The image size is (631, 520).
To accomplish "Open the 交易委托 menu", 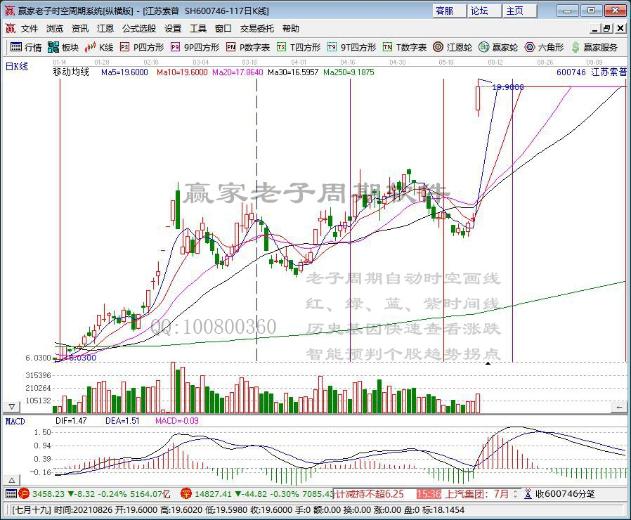I will (x=257, y=28).
